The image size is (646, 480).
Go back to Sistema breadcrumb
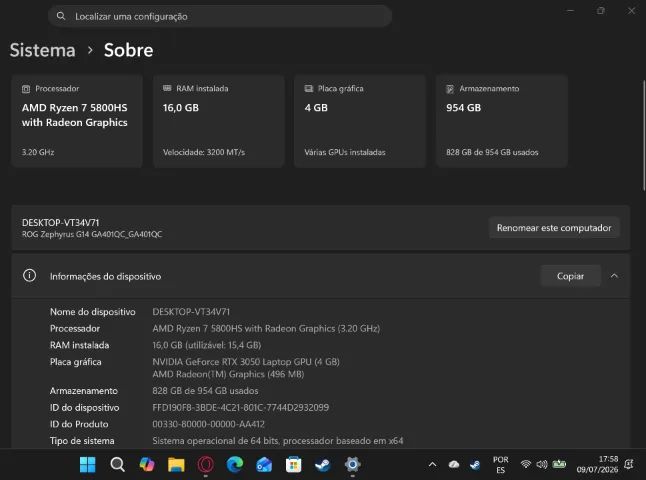pos(42,50)
